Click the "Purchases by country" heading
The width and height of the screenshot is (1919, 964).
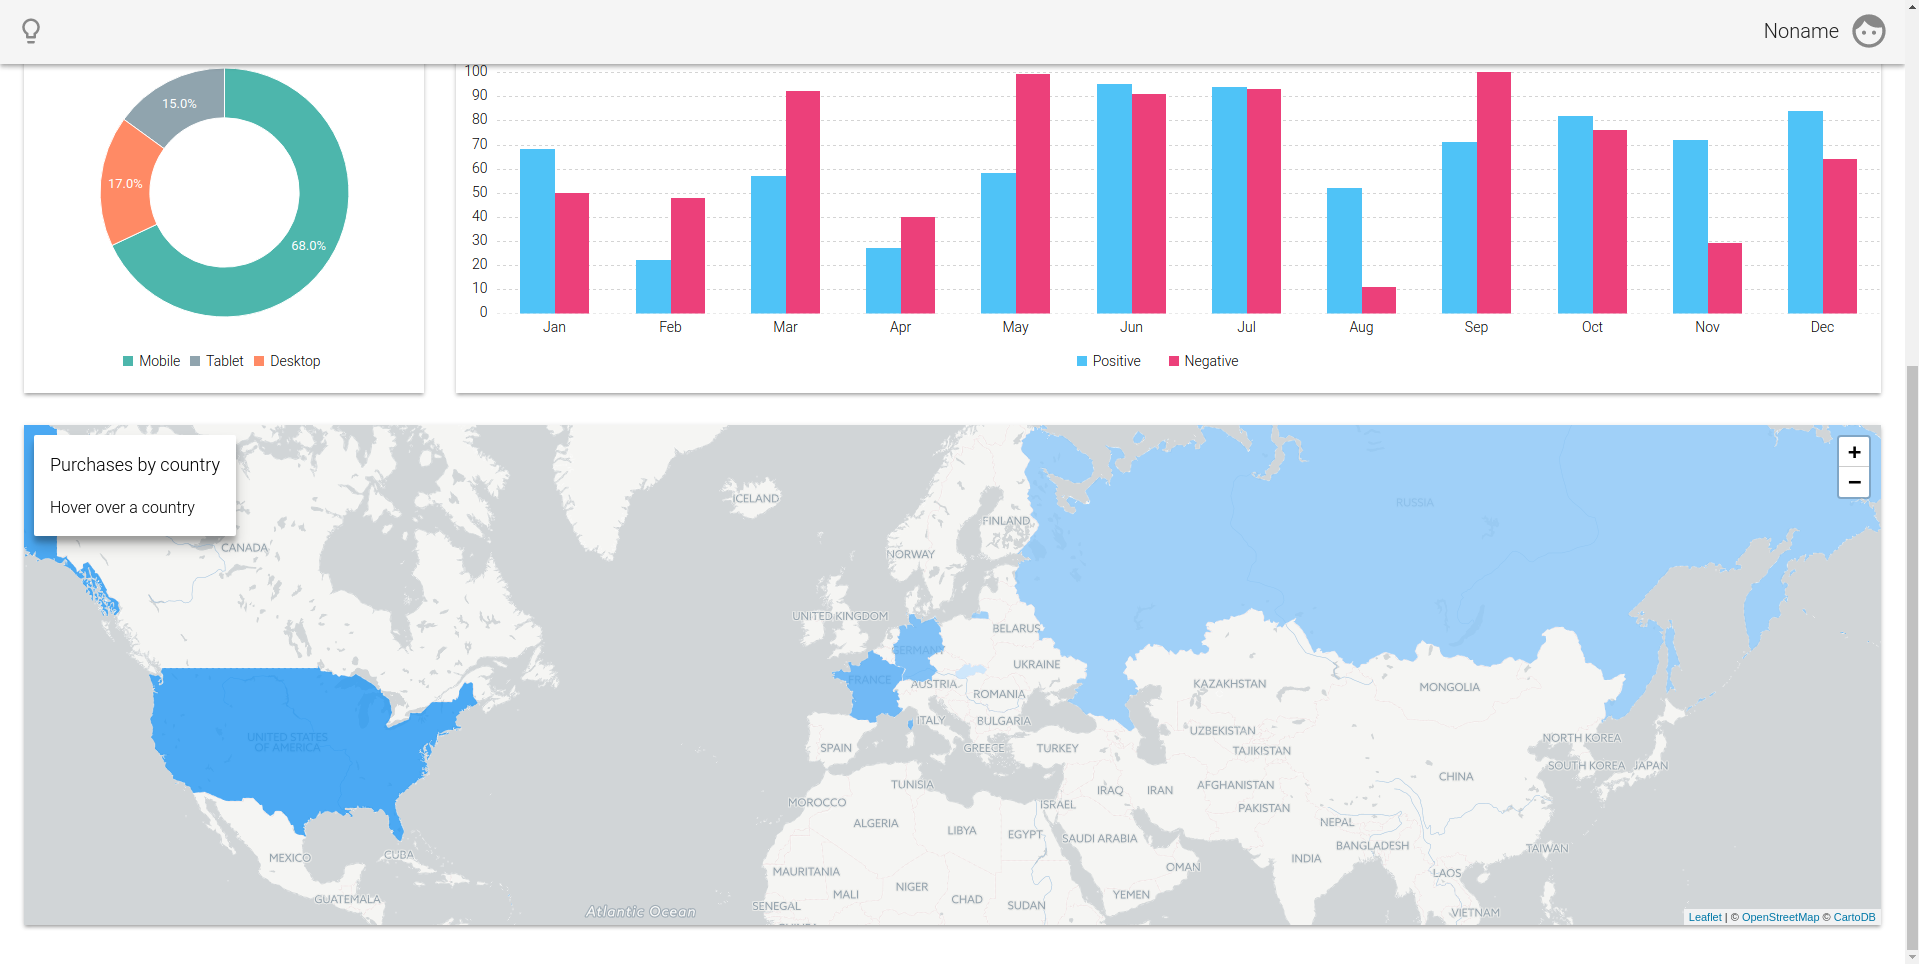pos(135,465)
